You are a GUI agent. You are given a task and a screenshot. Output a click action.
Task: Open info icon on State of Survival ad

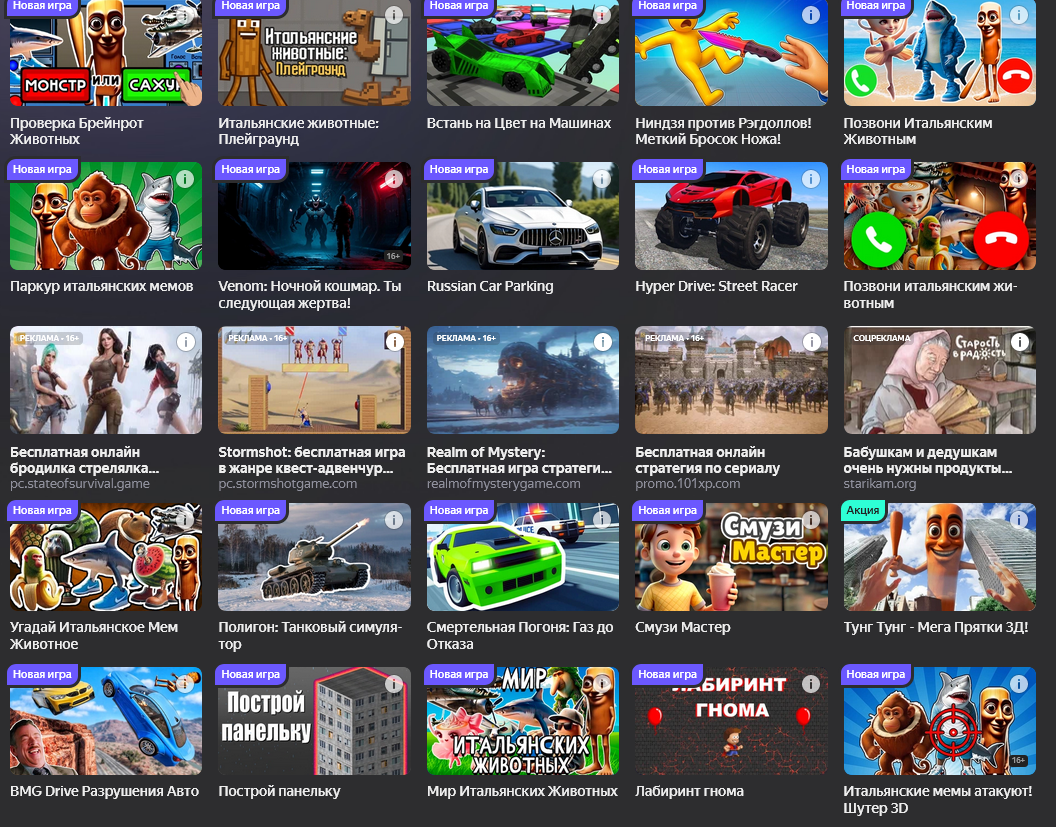[185, 342]
